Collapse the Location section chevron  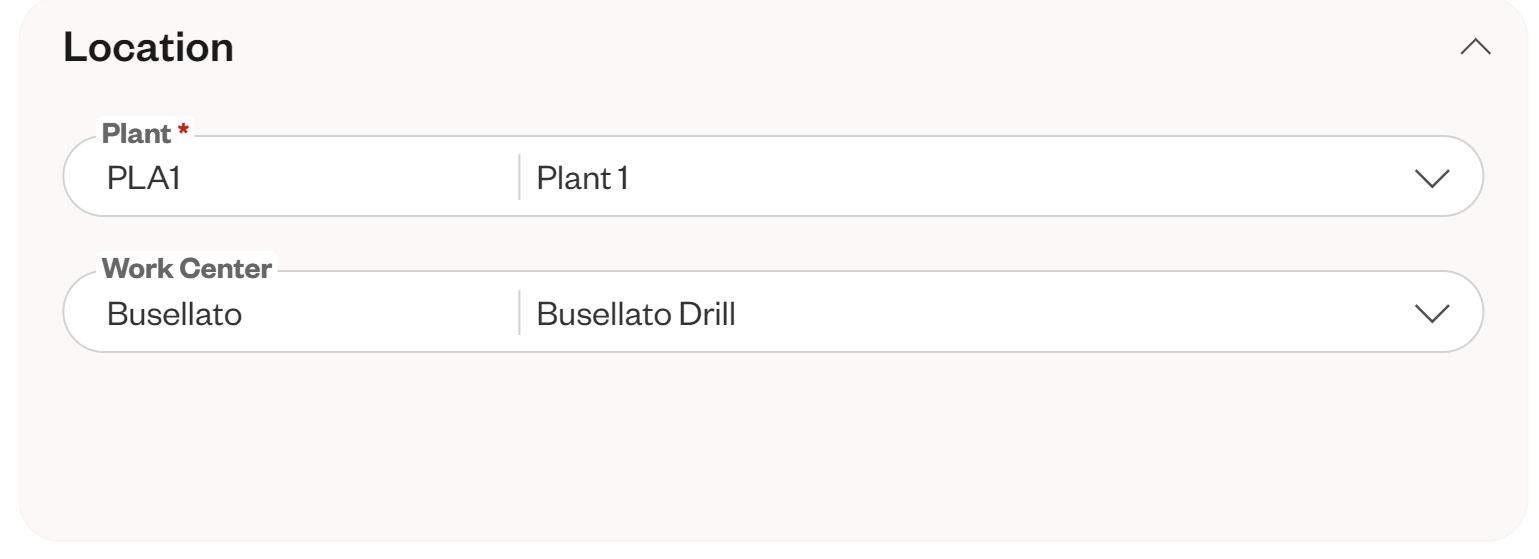point(1475,48)
